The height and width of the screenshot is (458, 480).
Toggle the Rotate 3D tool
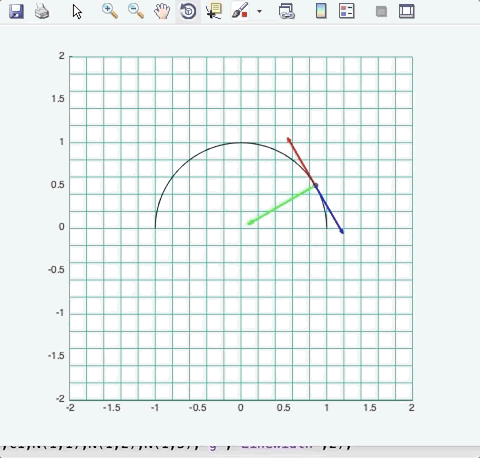tap(188, 11)
